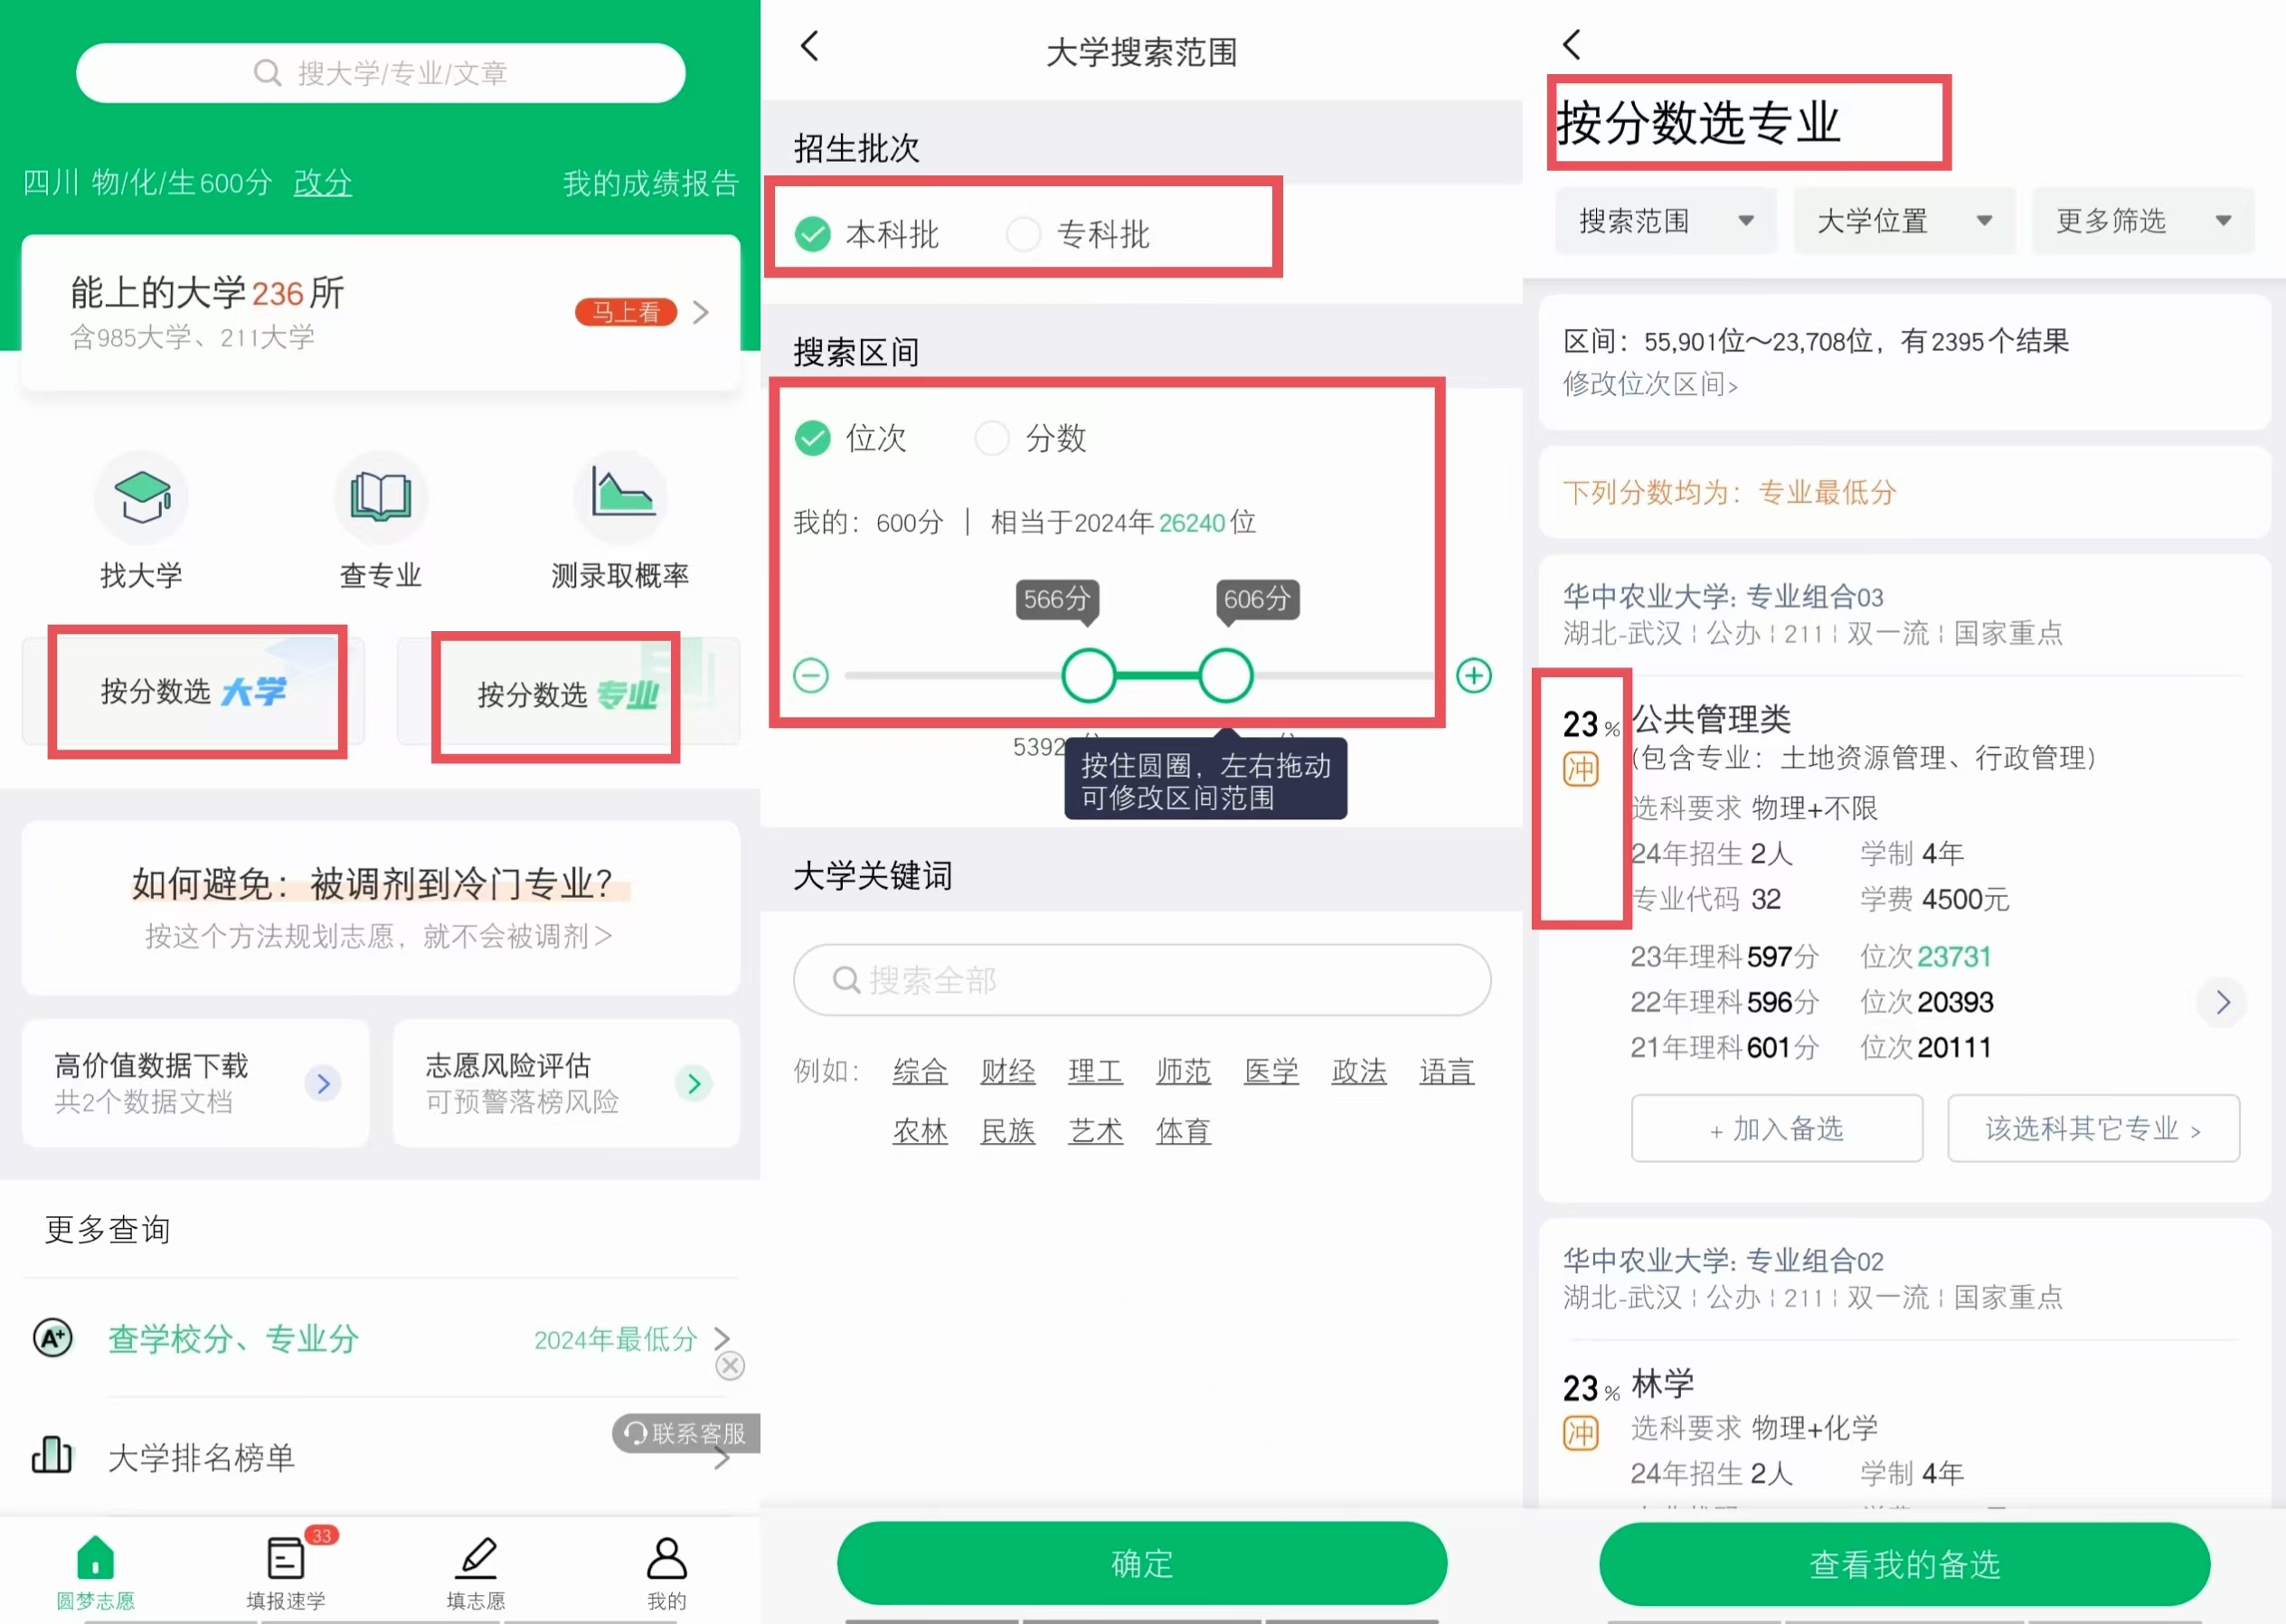Image resolution: width=2286 pixels, height=1624 pixels.
Task: Click the 改分 link next to score
Action: [322, 183]
